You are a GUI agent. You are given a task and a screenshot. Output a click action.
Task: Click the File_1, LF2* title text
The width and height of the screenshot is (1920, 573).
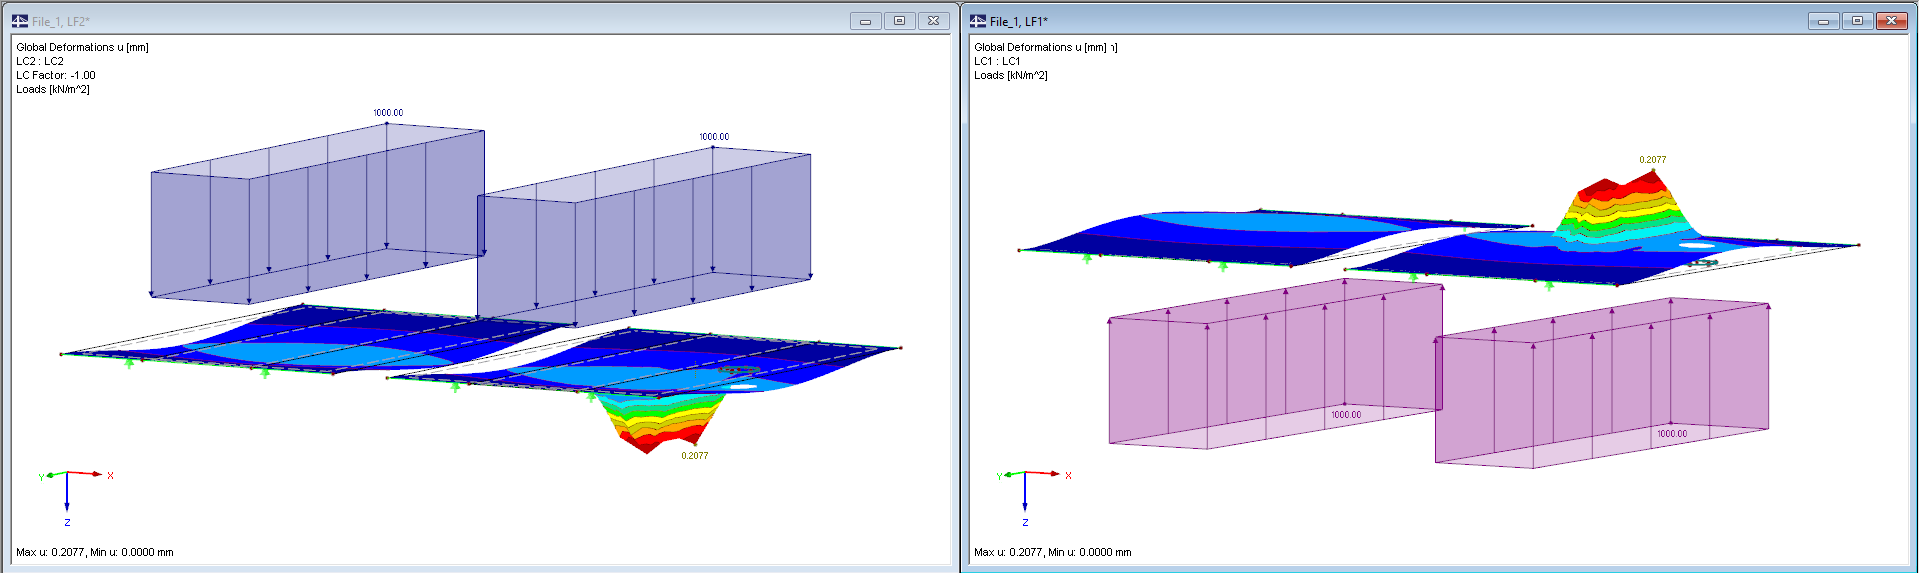[61, 22]
